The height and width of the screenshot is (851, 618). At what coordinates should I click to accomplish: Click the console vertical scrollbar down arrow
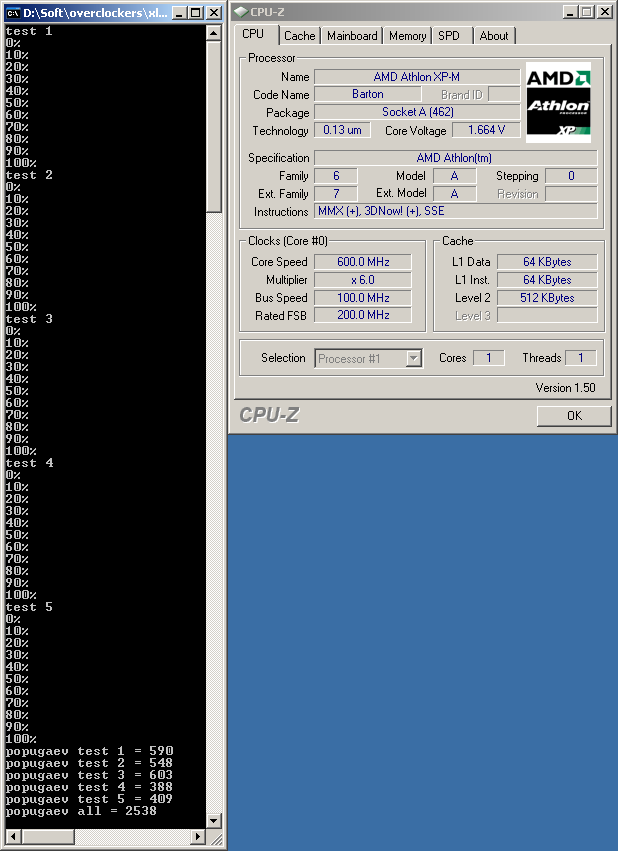[214, 820]
